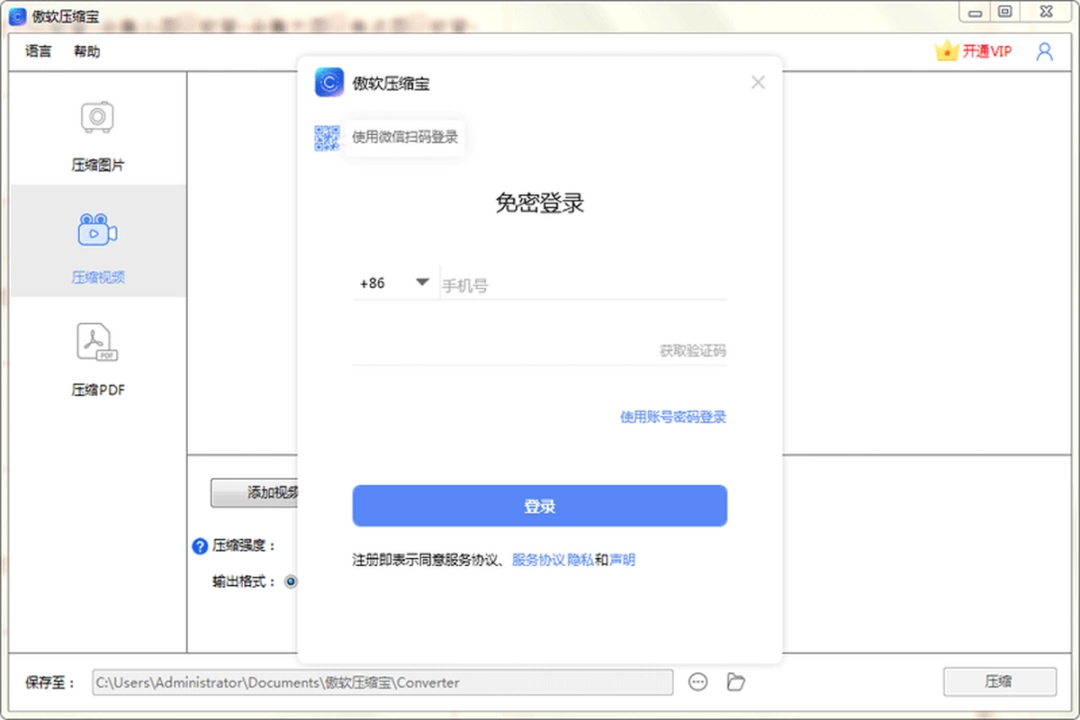
Task: Click the WeChat QR code login icon
Action: tap(327, 137)
